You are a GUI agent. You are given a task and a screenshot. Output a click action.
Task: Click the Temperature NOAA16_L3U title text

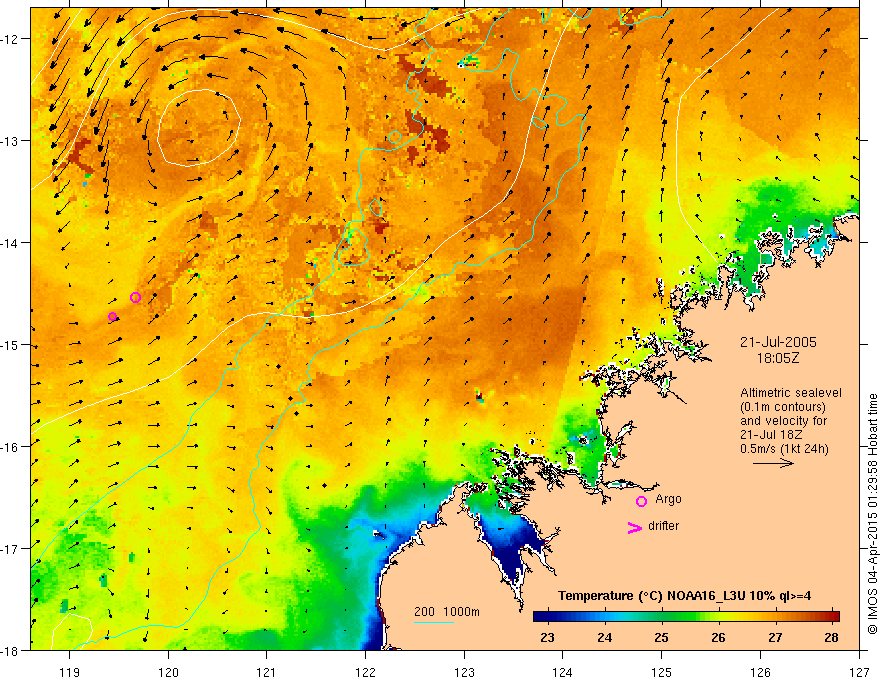tap(684, 596)
